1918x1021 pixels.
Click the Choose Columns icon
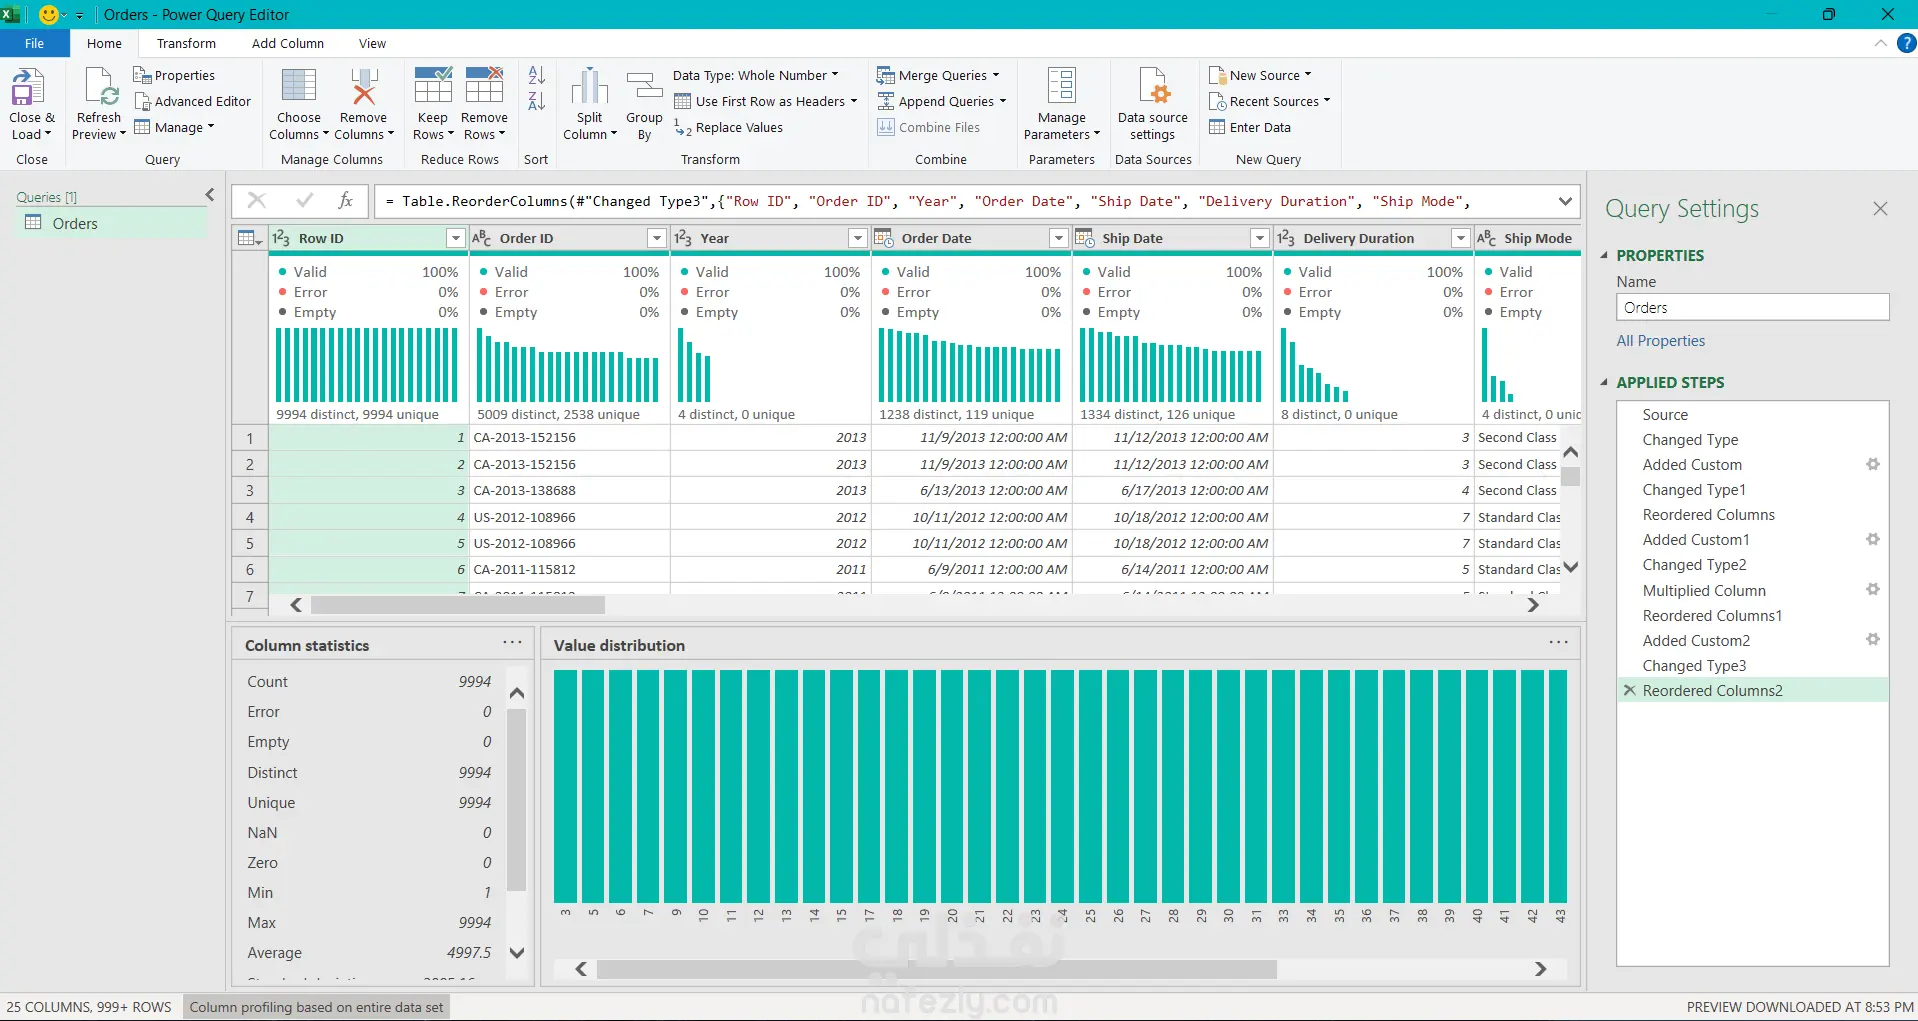pos(299,86)
